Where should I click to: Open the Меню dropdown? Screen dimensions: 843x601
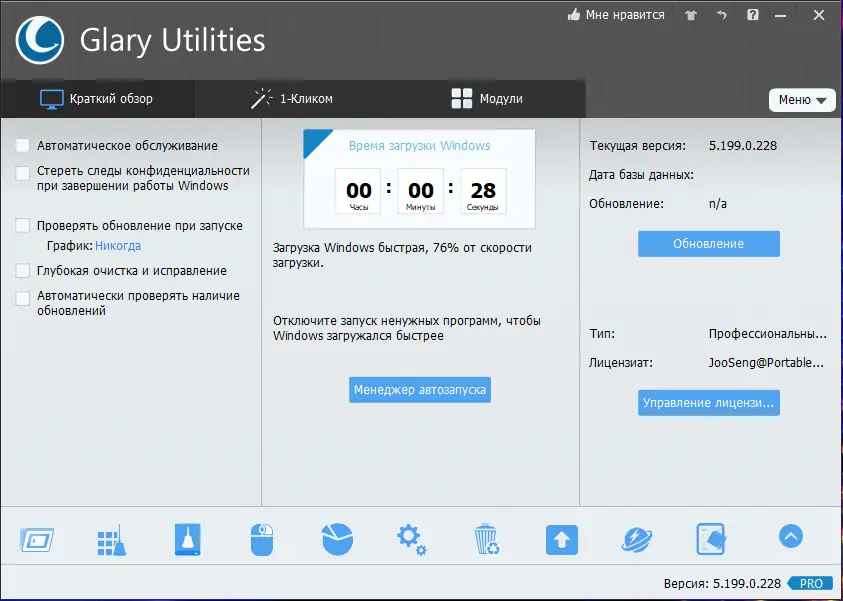[802, 100]
